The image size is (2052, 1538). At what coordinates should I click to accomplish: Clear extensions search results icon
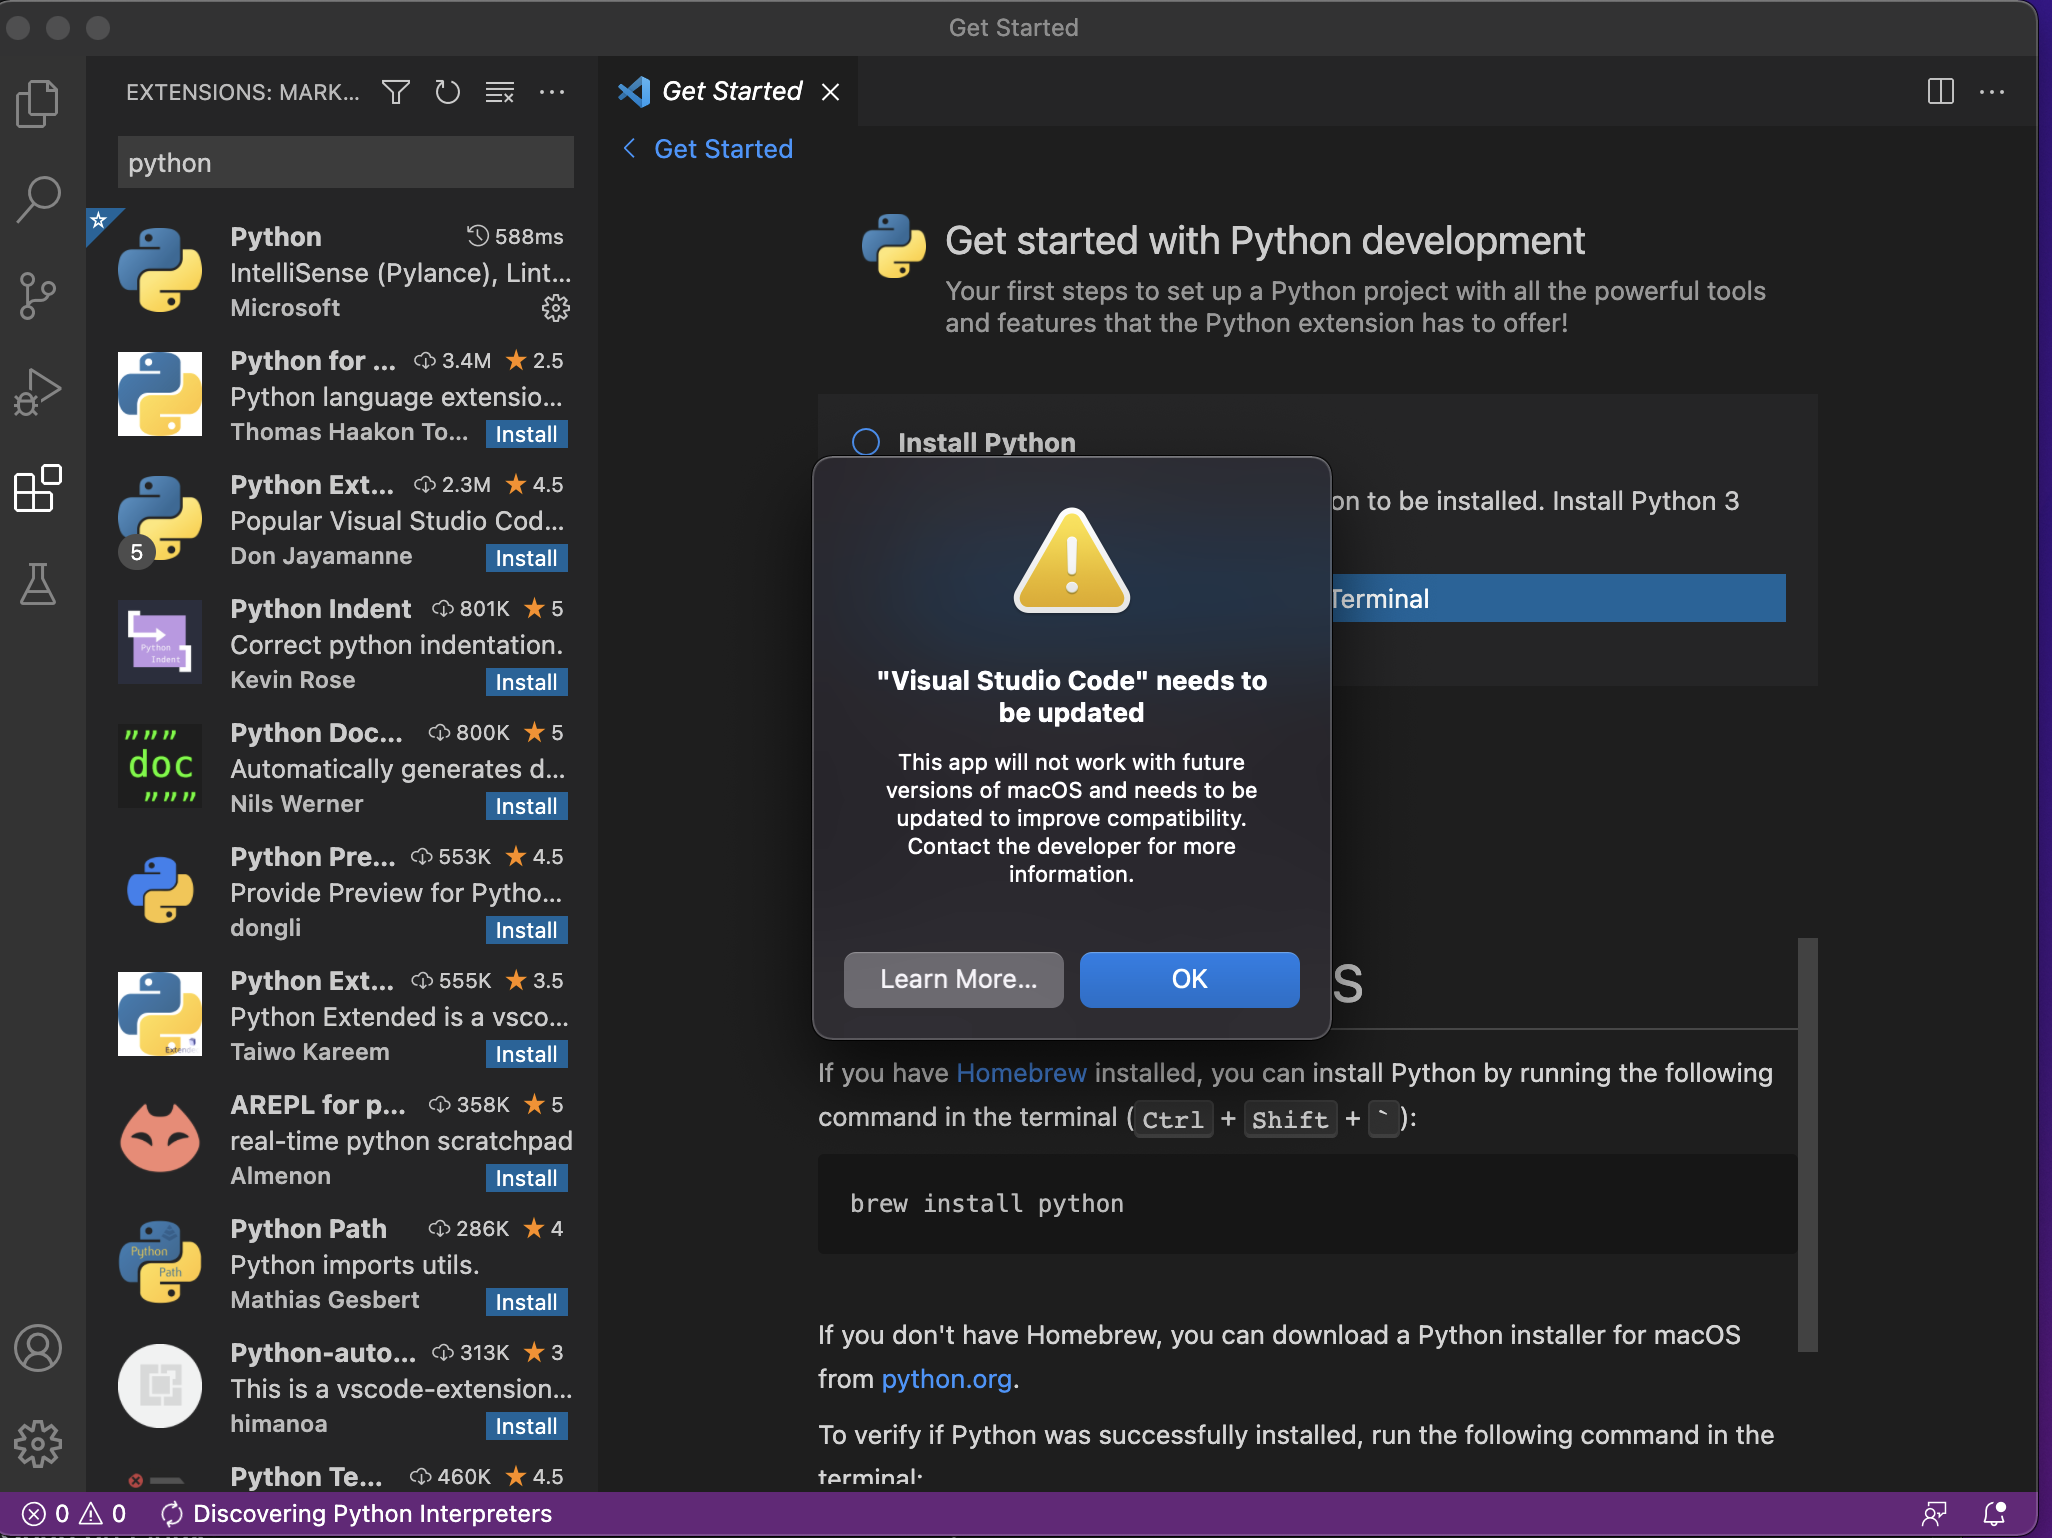point(500,93)
